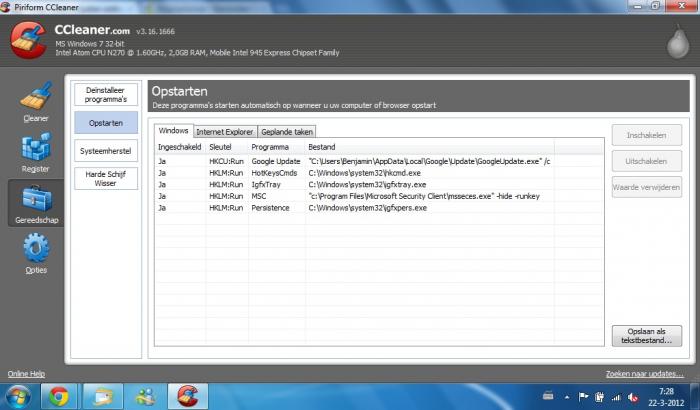Screen dimensions: 700x410
Task: Open the Online Help link
Action: [26, 374]
